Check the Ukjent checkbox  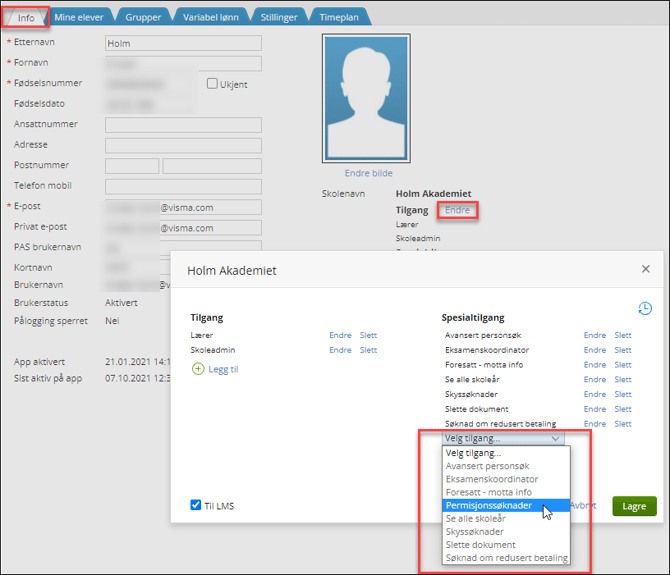point(212,84)
